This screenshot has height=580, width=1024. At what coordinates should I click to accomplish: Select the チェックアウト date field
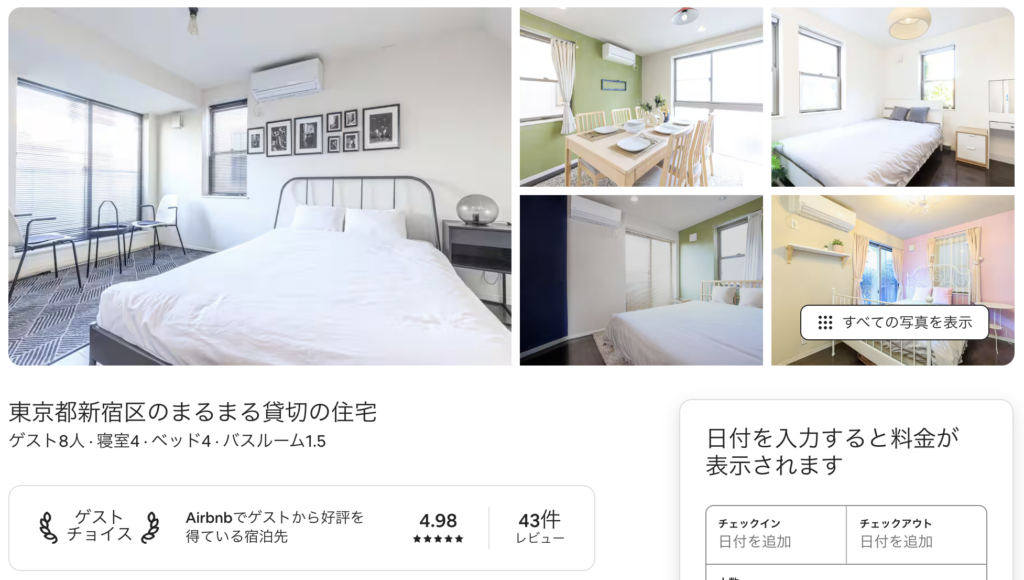[x=916, y=534]
